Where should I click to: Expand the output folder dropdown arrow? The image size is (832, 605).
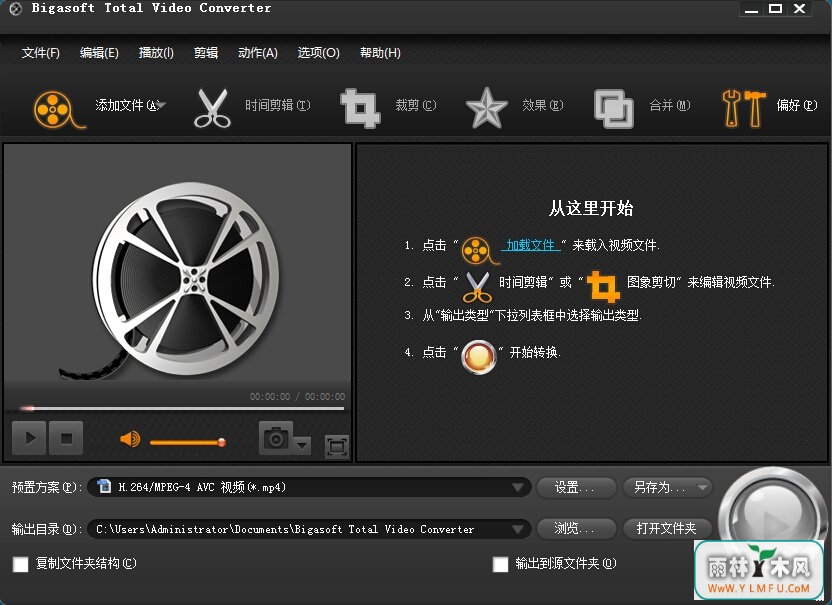[518, 529]
